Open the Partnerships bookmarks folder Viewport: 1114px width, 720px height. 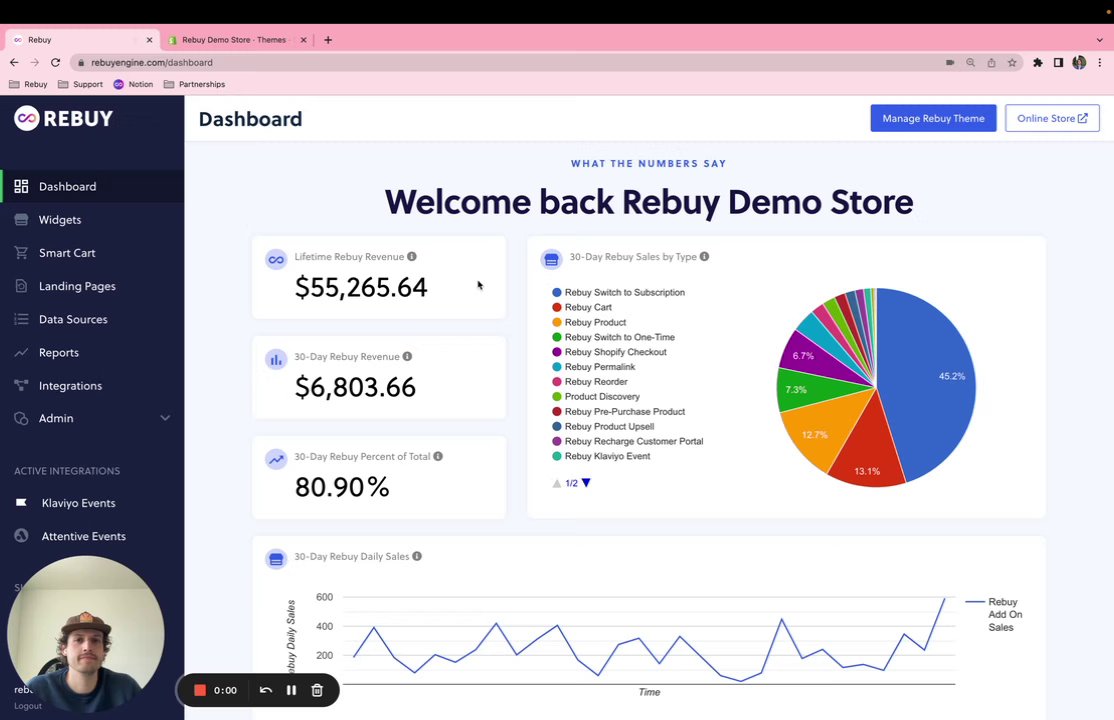194,84
